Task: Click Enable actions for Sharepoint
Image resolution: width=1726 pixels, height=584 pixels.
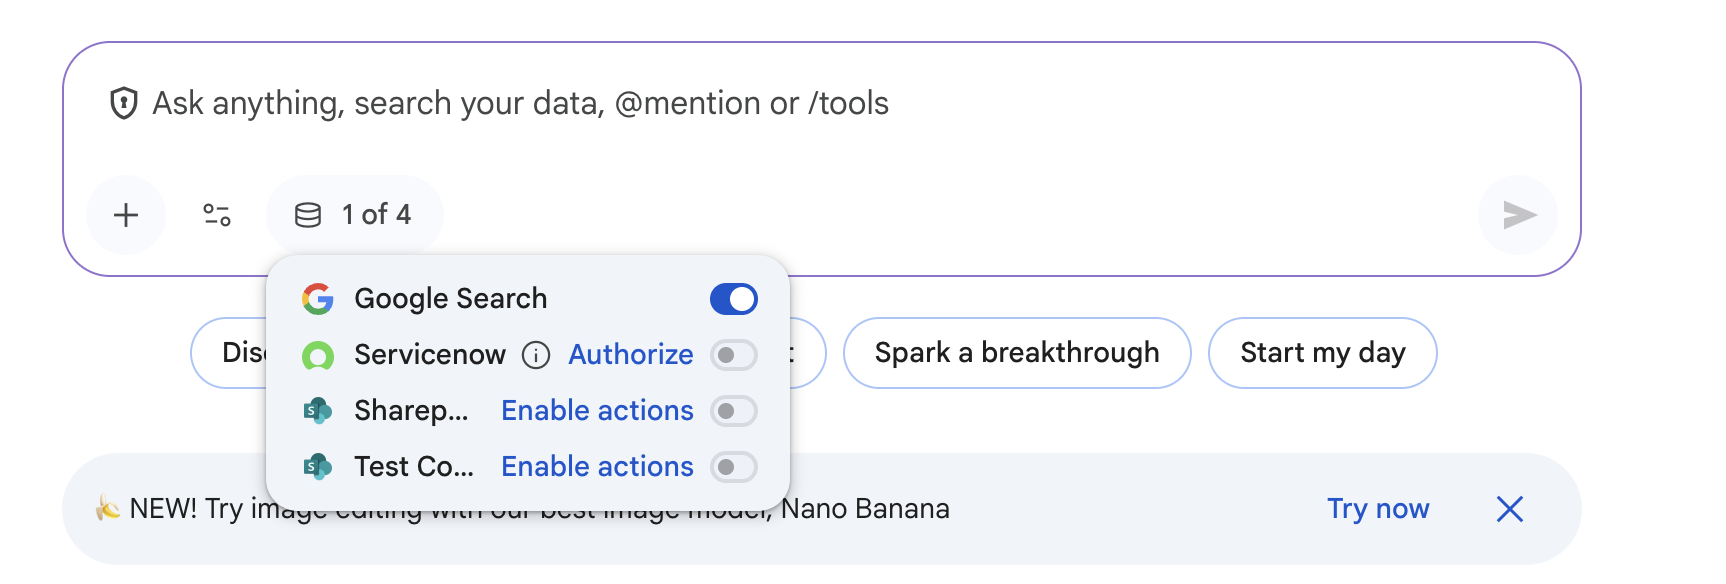Action: pos(597,410)
